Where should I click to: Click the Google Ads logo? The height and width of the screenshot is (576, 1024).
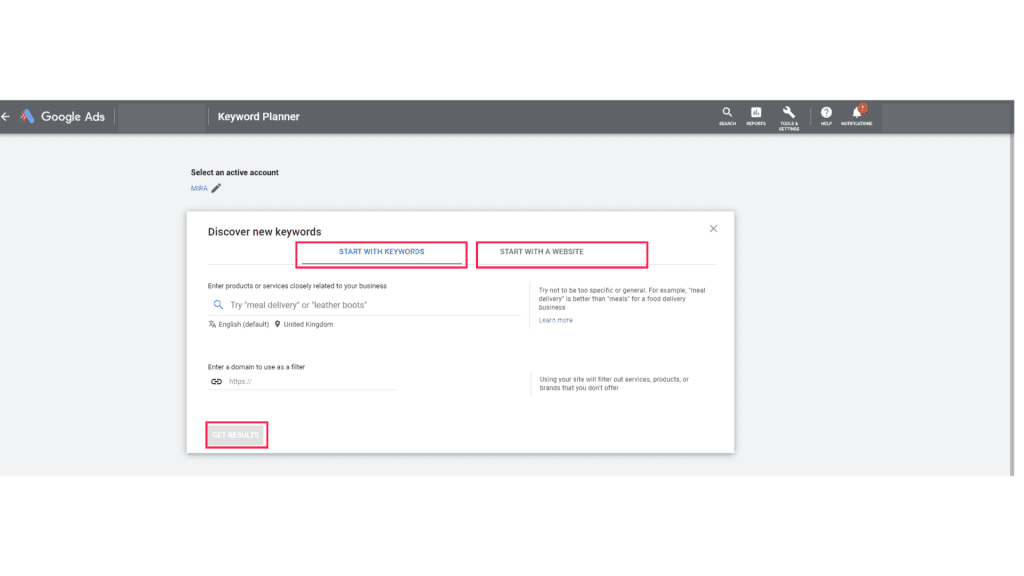[x=60, y=116]
